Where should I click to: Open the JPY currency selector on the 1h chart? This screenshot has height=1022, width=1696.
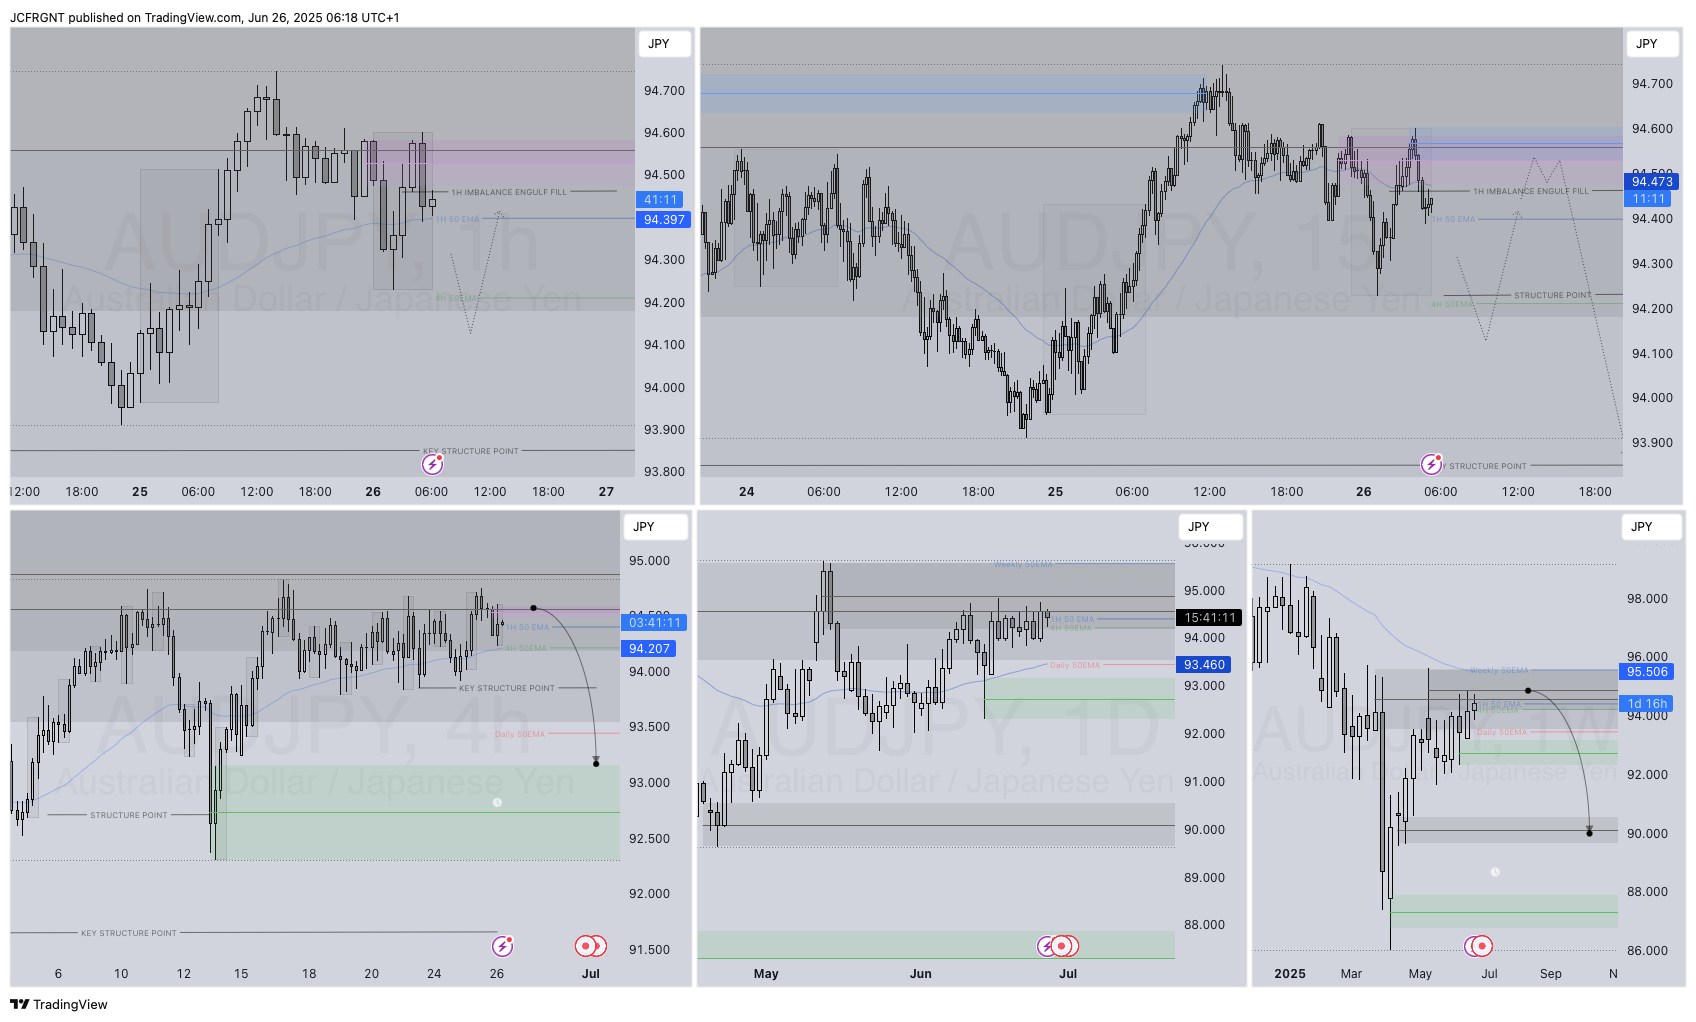[664, 44]
